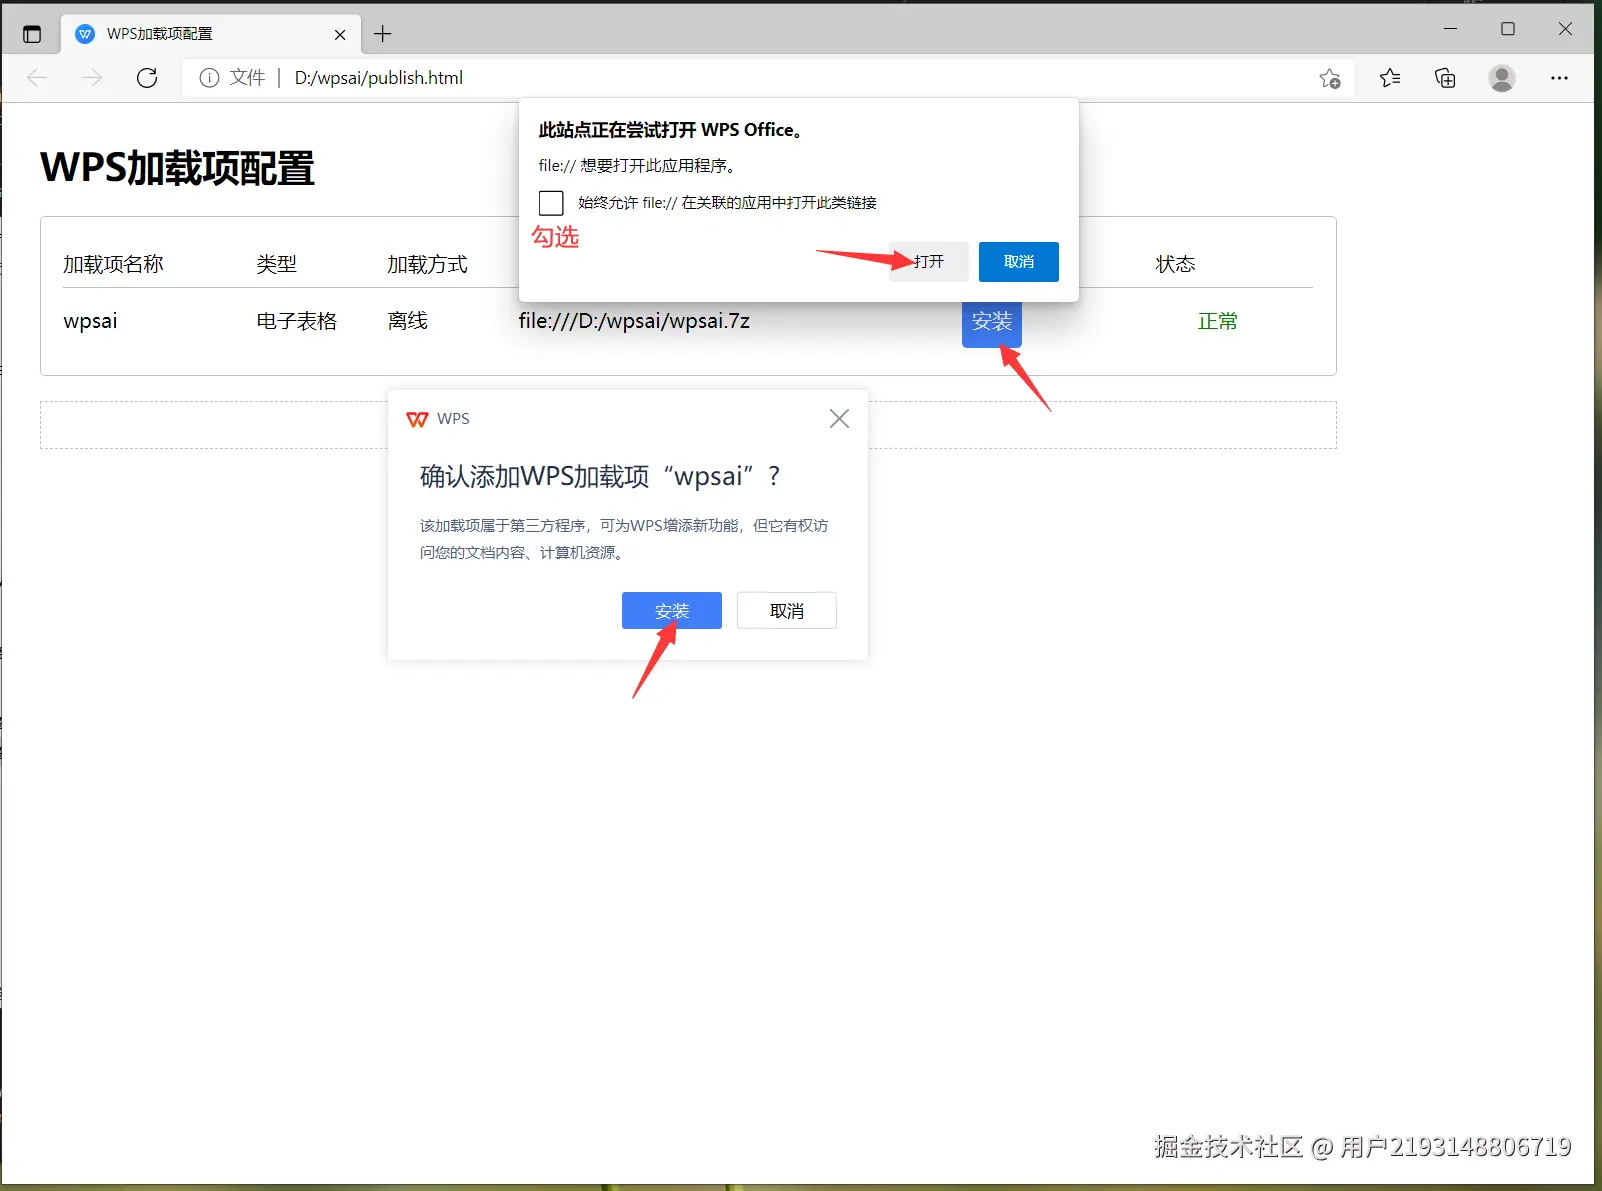1602x1191 pixels.
Task: Click the blue 安装 button in wpsai row
Action: pos(992,323)
